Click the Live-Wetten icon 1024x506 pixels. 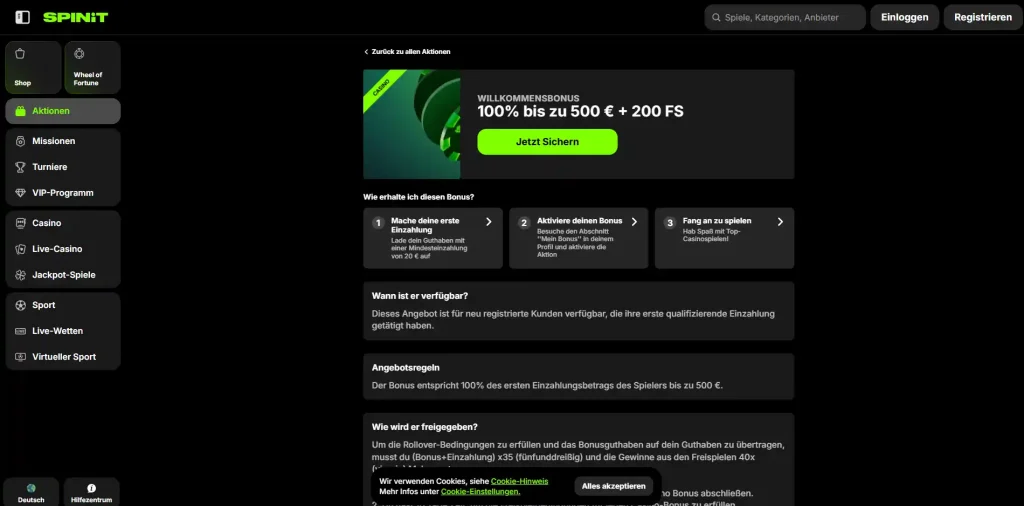(x=20, y=331)
